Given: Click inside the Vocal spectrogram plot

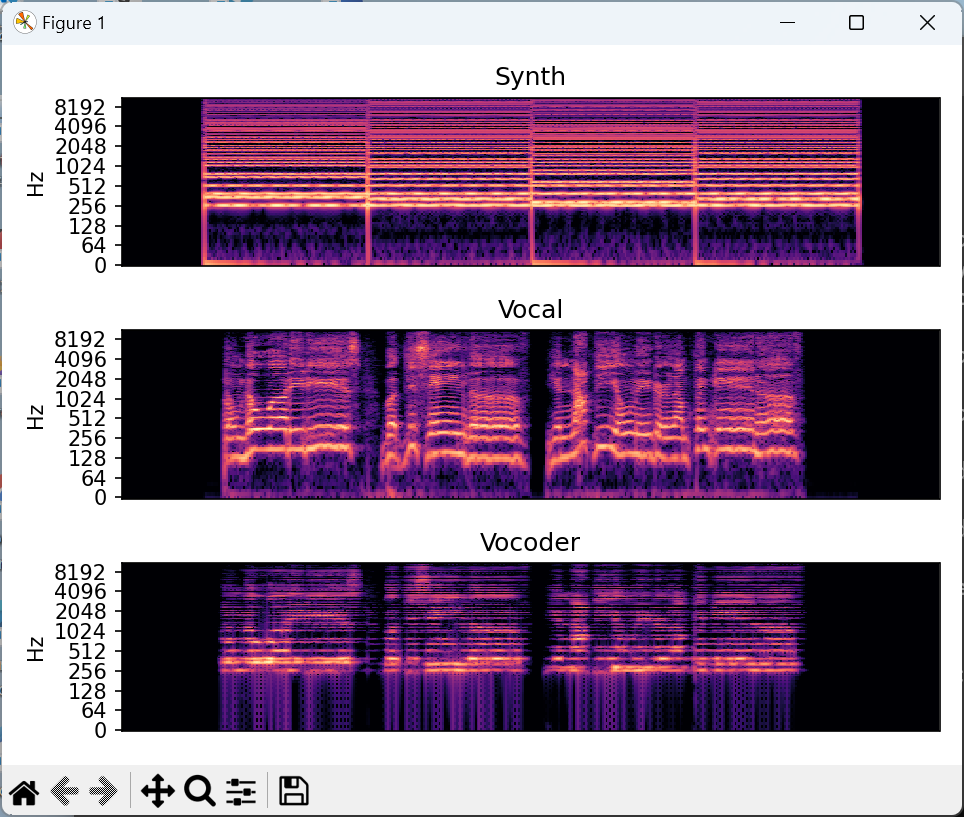Looking at the screenshot, I should [530, 414].
